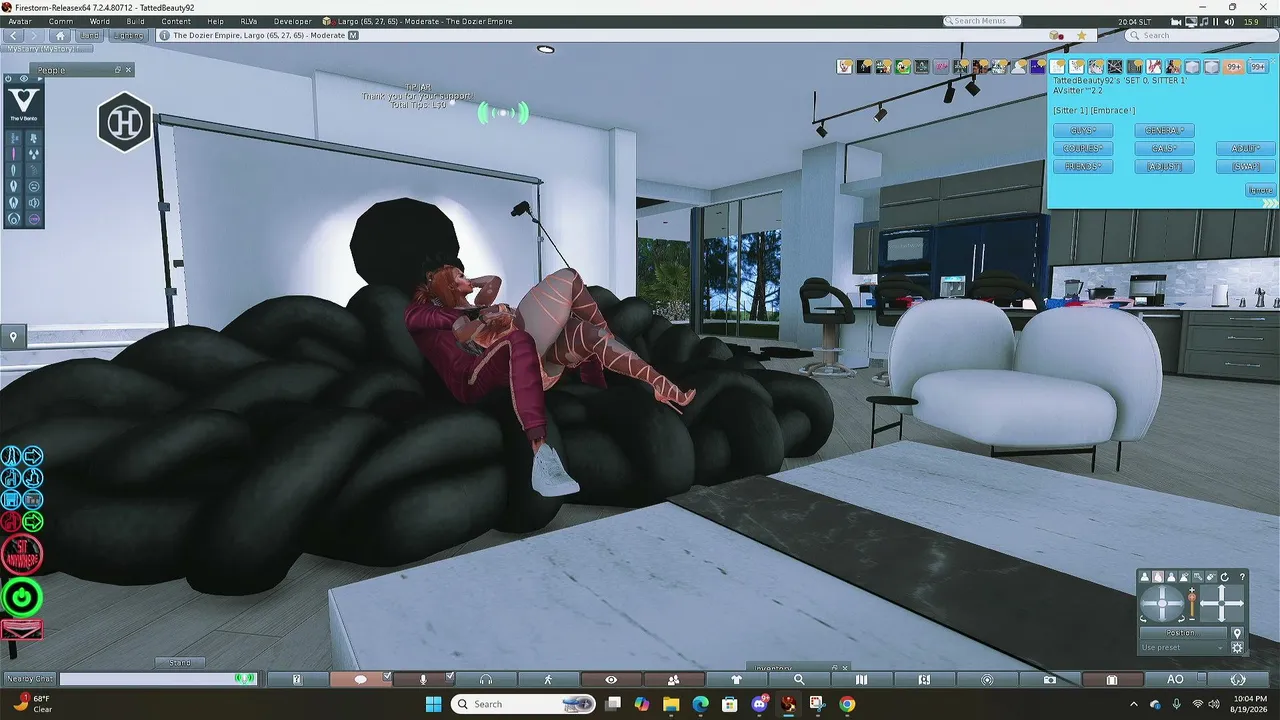The image size is (1280, 720).
Task: Click the Stand button above chat bar
Action: (x=180, y=662)
